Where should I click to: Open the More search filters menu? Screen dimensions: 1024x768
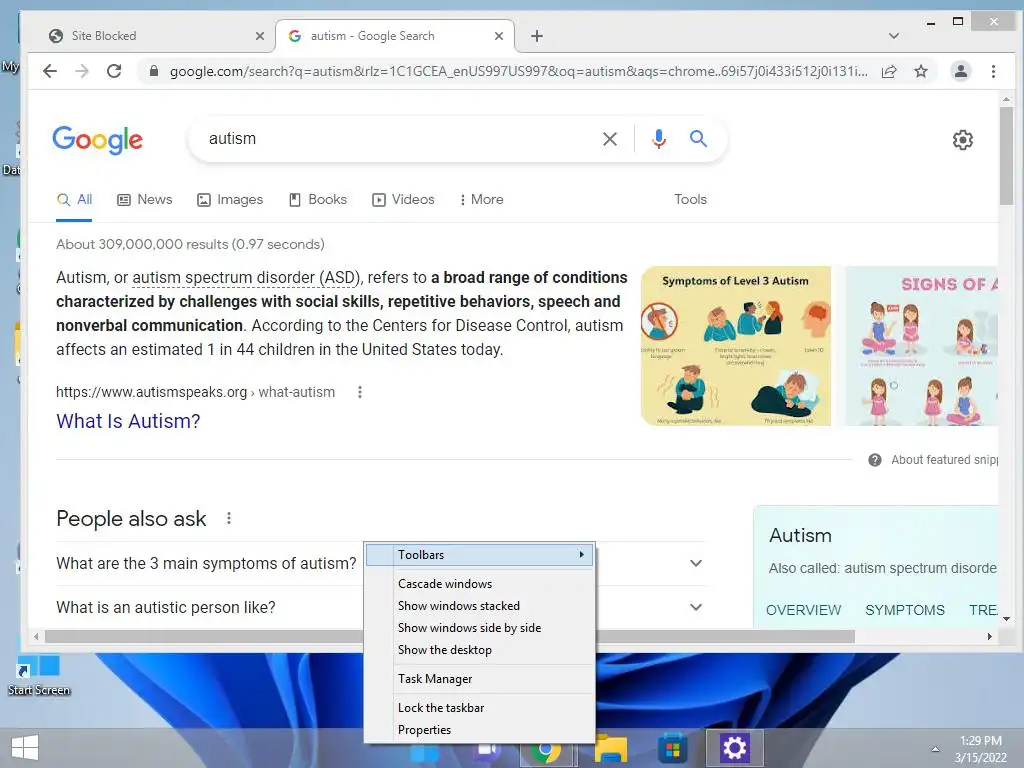pos(481,200)
